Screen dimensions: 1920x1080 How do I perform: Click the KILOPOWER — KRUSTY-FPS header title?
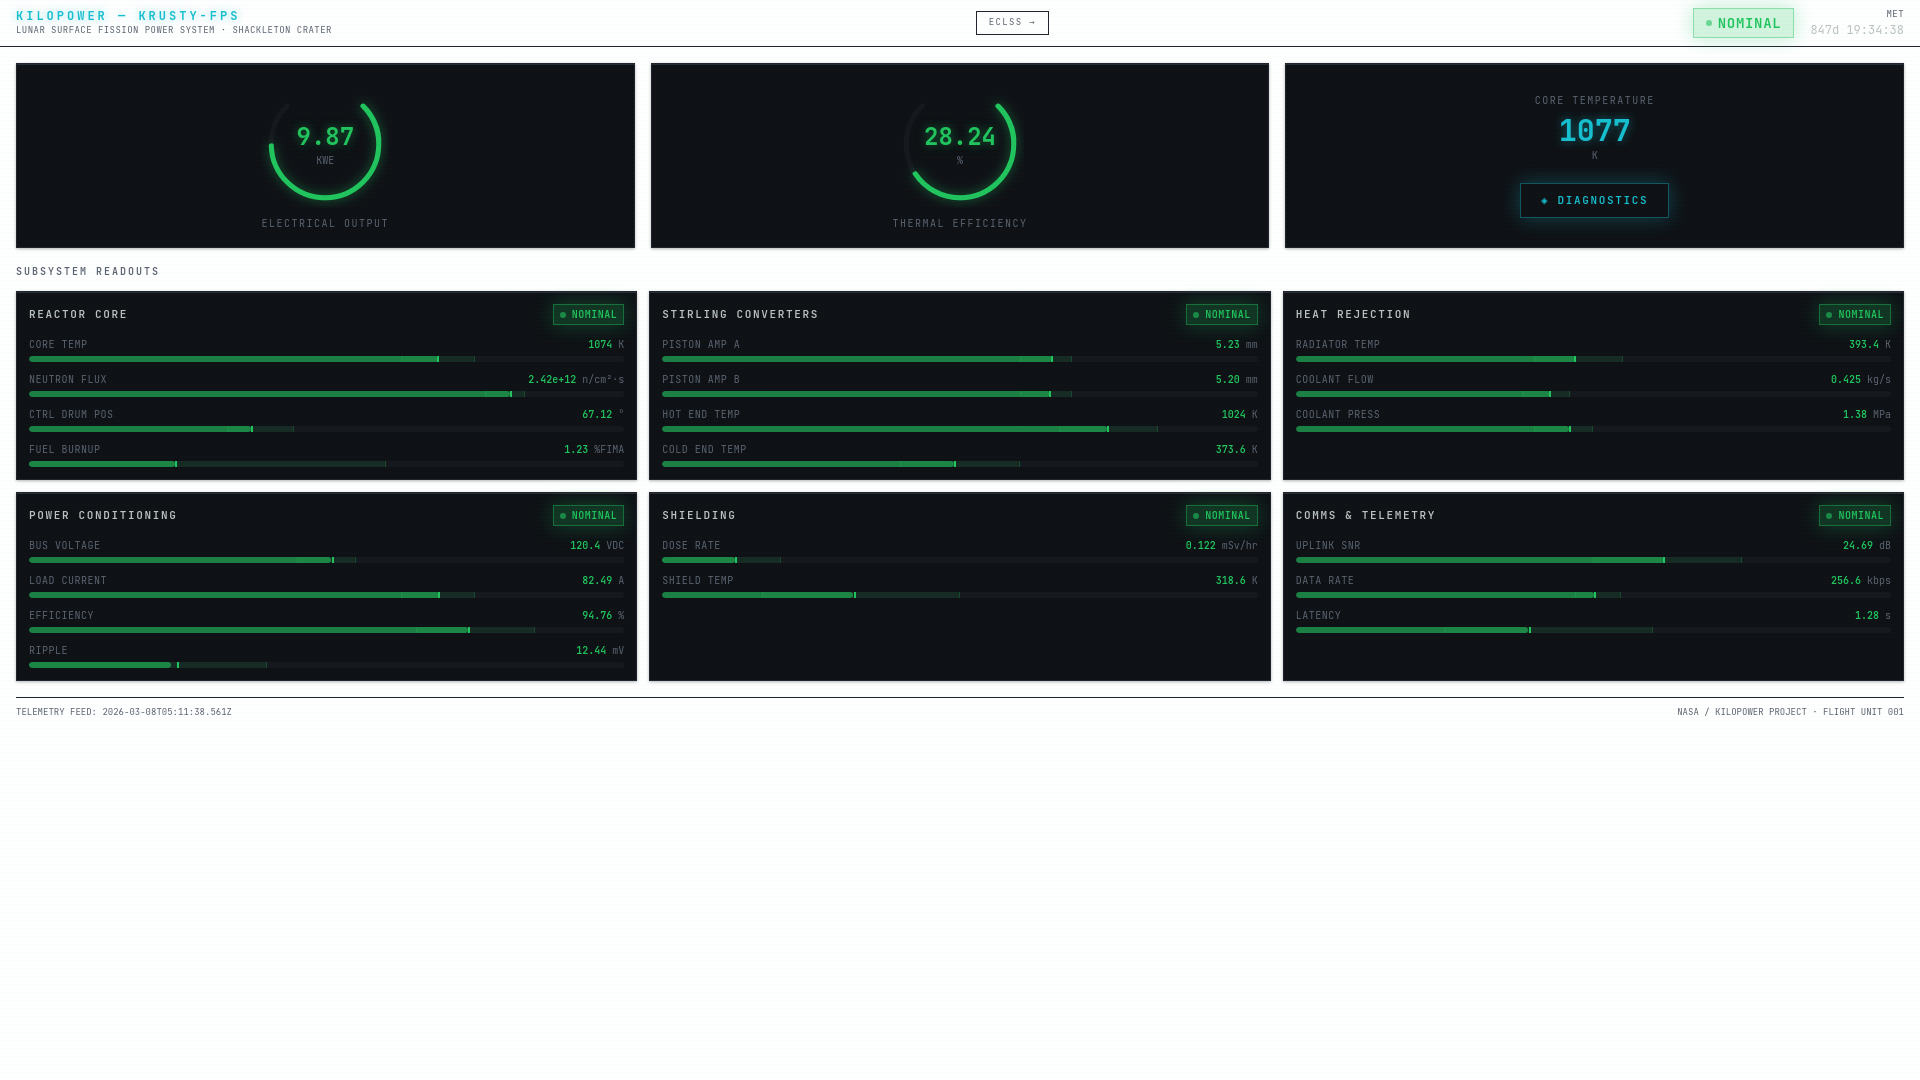click(x=128, y=16)
